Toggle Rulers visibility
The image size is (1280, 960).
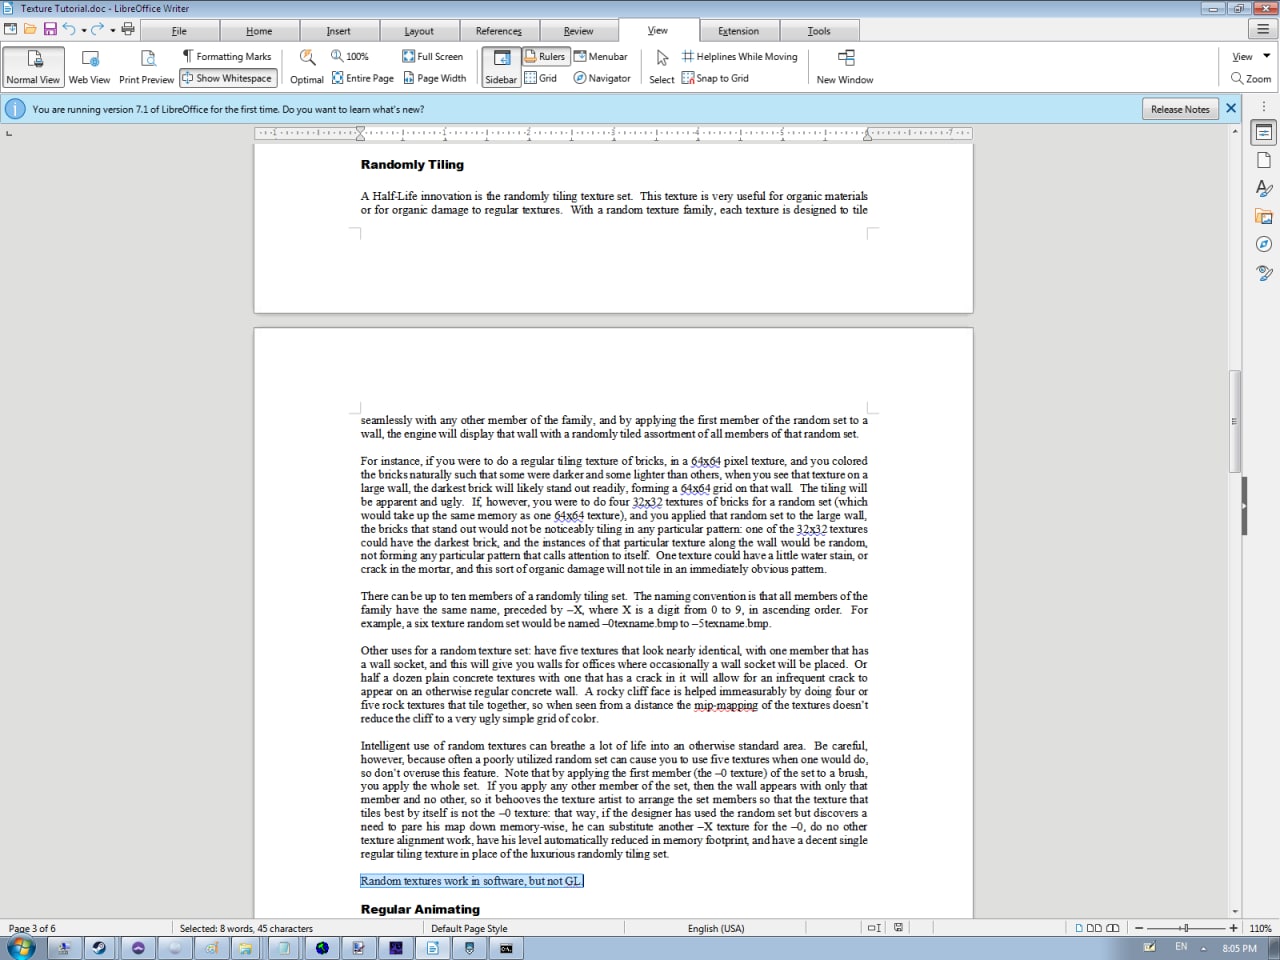545,56
